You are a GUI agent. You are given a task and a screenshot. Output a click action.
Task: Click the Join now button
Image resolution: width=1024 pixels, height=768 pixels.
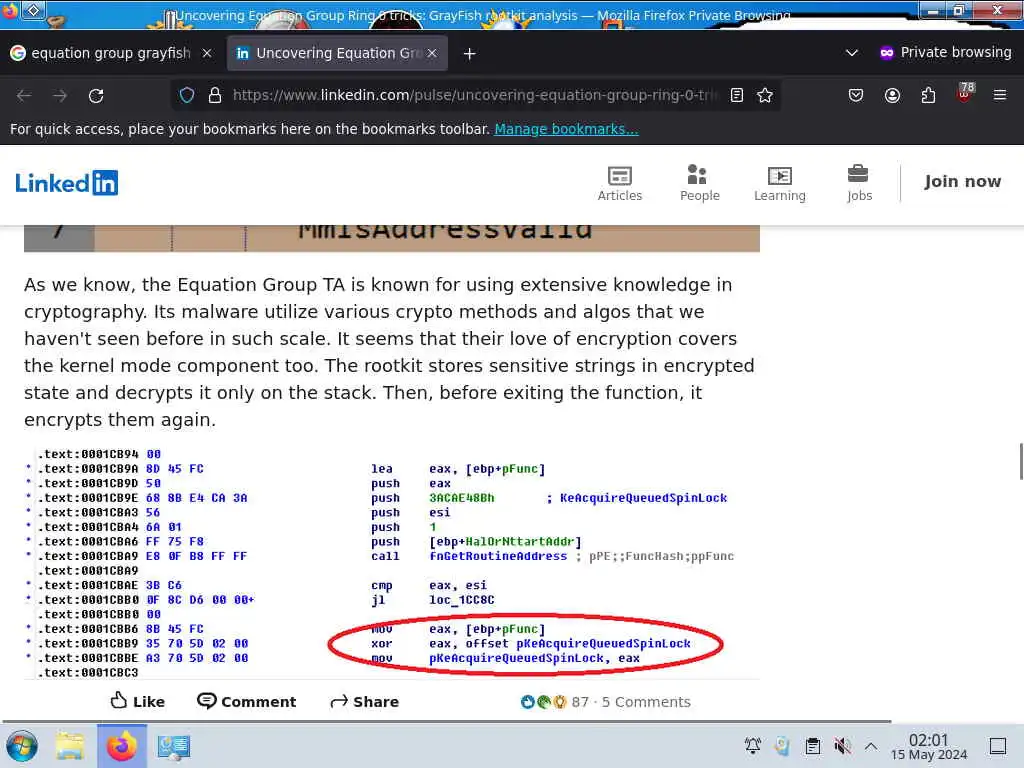(x=962, y=182)
